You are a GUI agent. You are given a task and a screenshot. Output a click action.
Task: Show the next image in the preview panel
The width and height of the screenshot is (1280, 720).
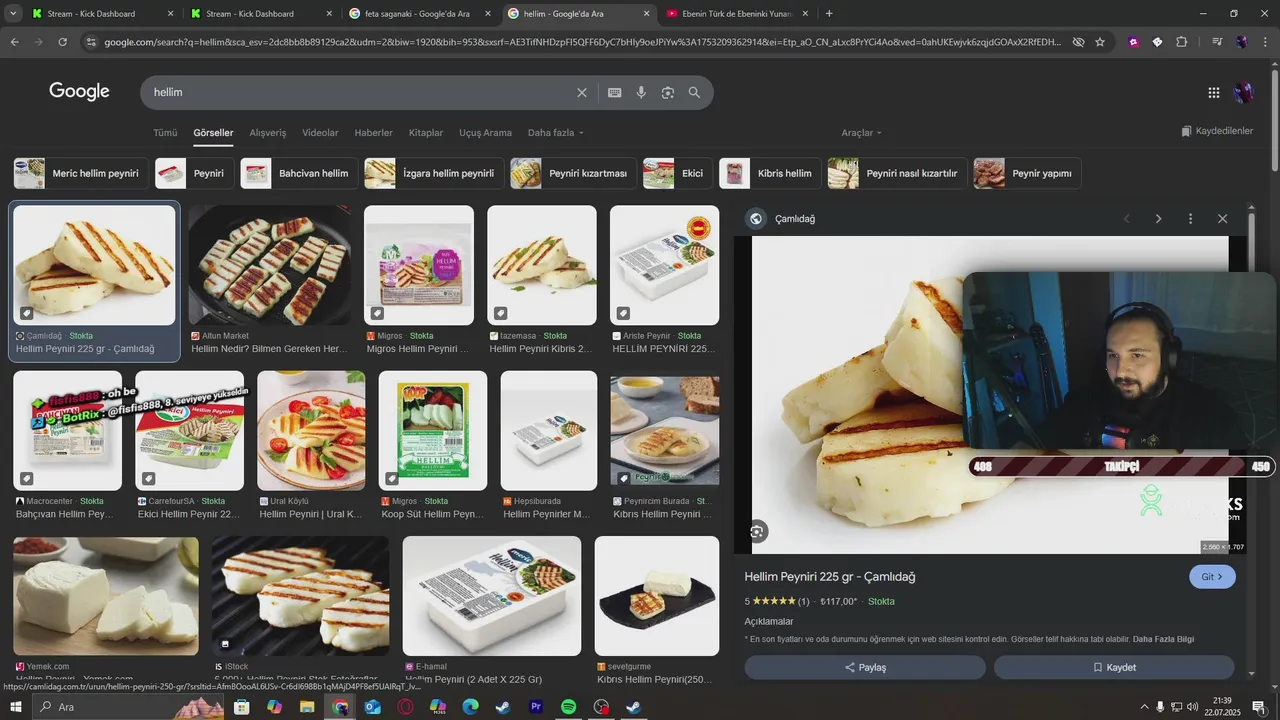click(x=1158, y=218)
